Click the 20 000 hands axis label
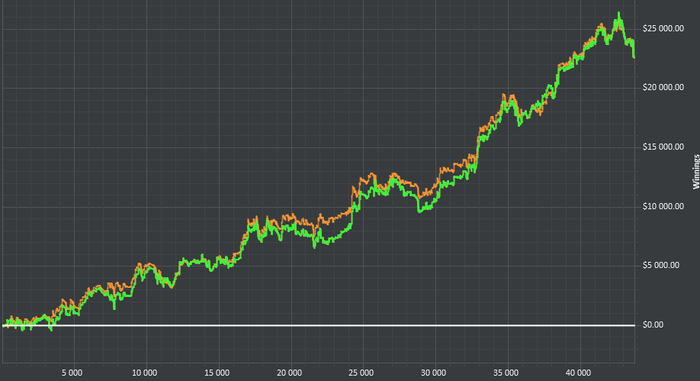Viewport: 700px width, 381px height. [289, 373]
